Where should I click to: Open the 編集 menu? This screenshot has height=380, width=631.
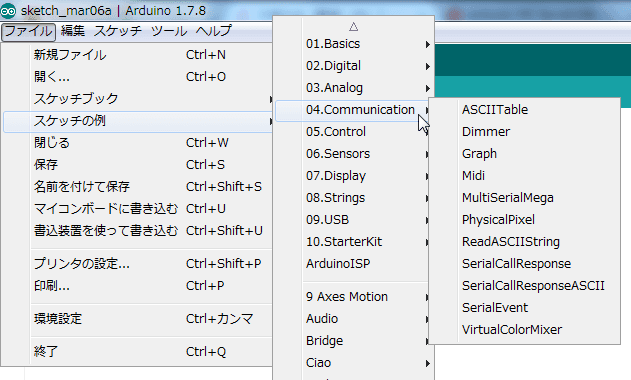pos(73,31)
